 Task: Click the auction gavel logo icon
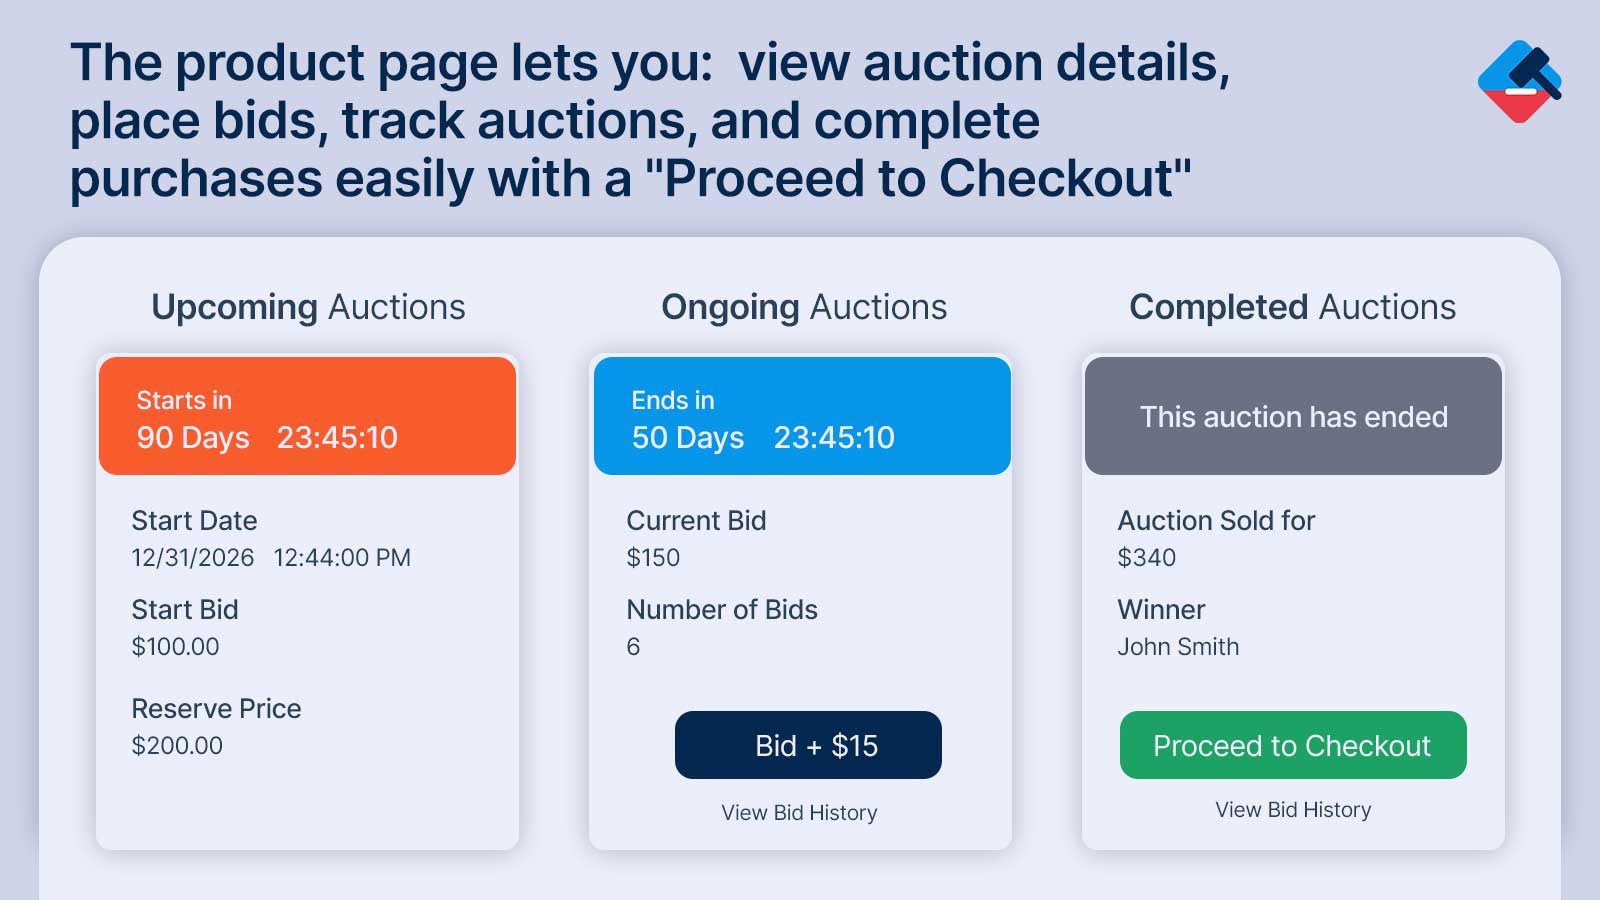click(1519, 82)
